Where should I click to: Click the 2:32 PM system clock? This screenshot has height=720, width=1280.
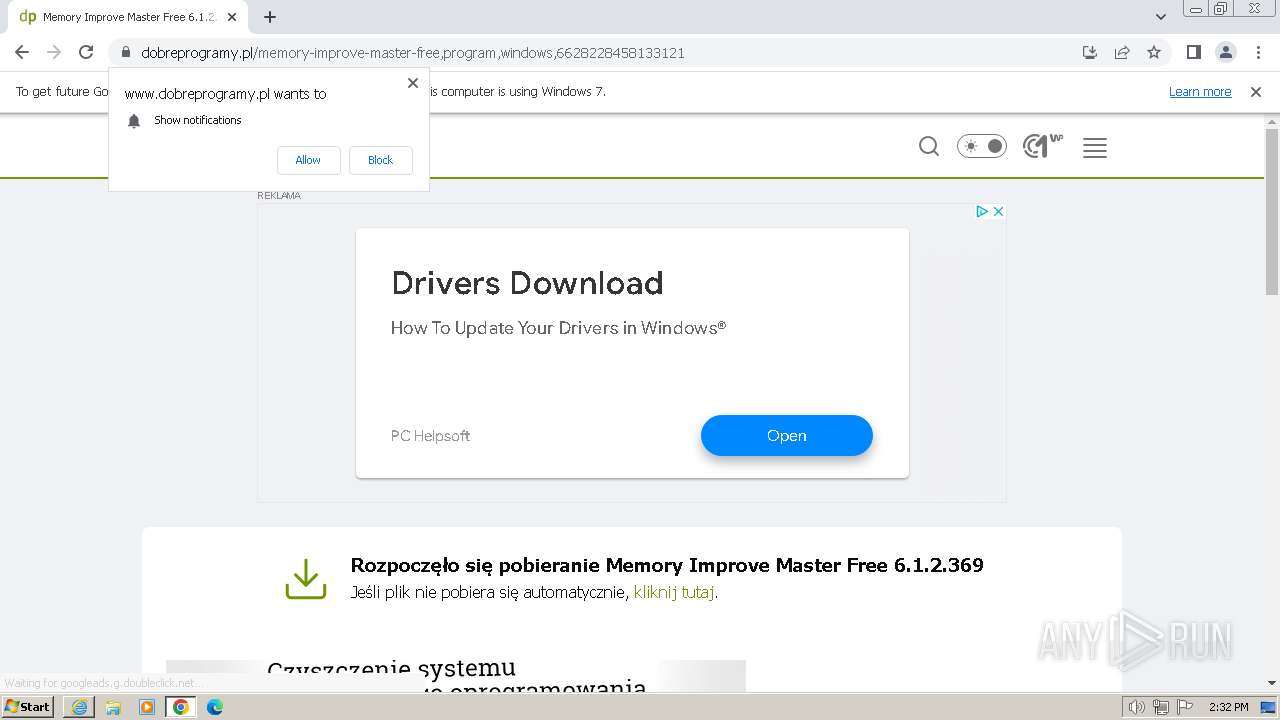(1229, 707)
